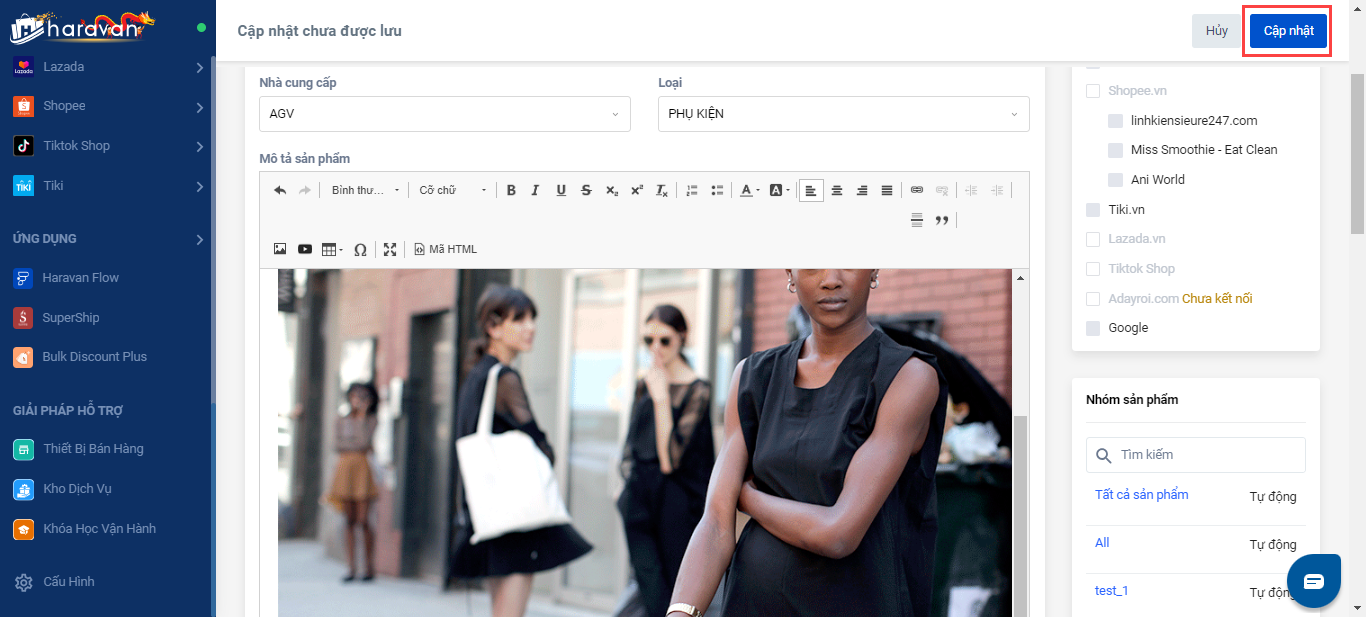Viewport: 1366px width, 617px height.
Task: Open Mã HTML source view
Action: [446, 249]
